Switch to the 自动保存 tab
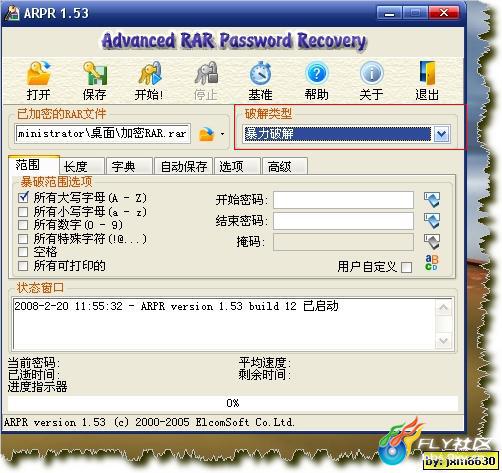502x473 pixels. (x=183, y=166)
